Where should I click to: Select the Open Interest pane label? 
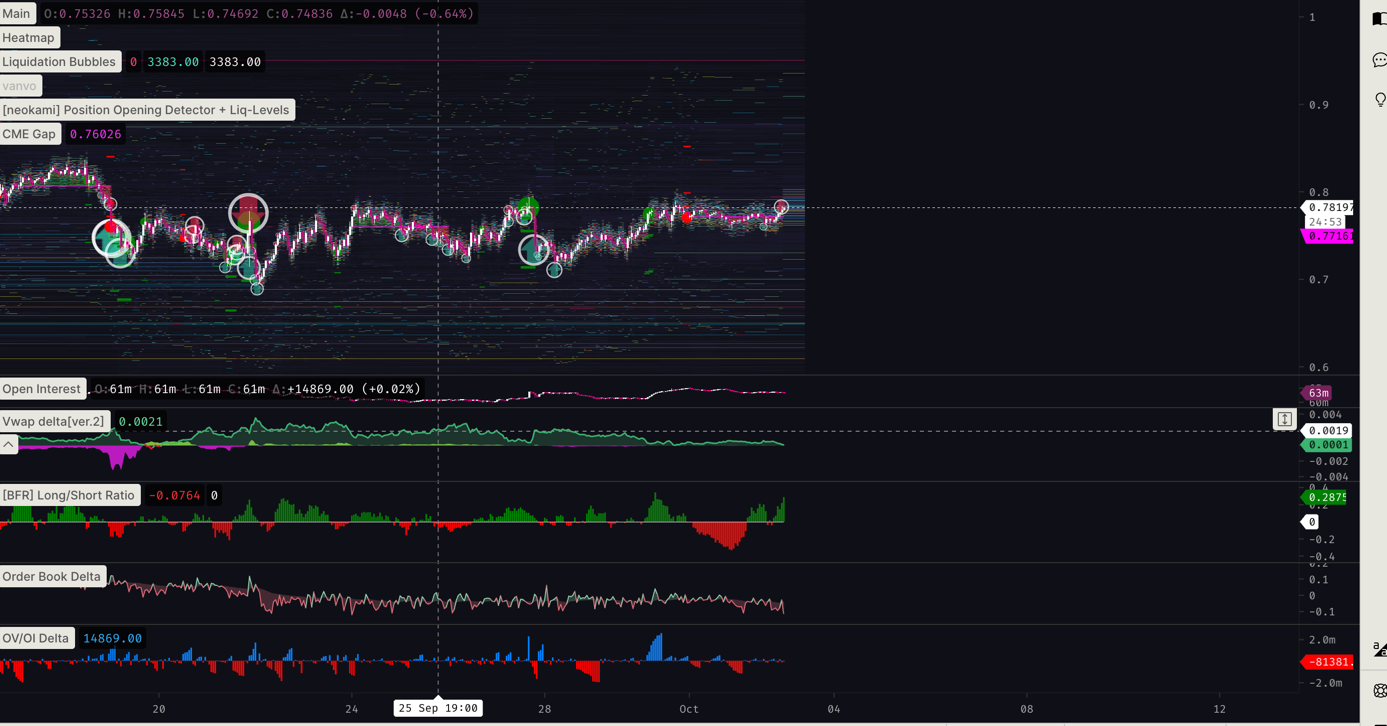tap(42, 389)
